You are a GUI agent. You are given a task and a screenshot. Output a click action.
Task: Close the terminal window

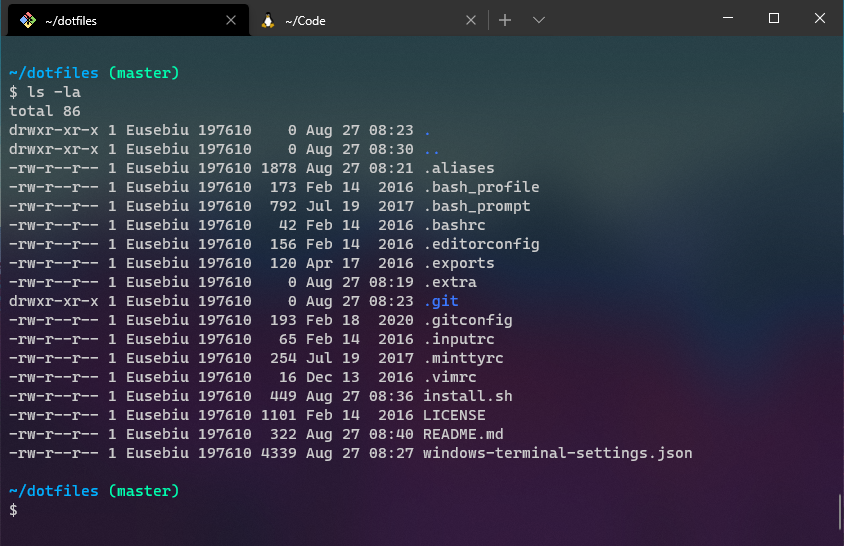tap(820, 18)
